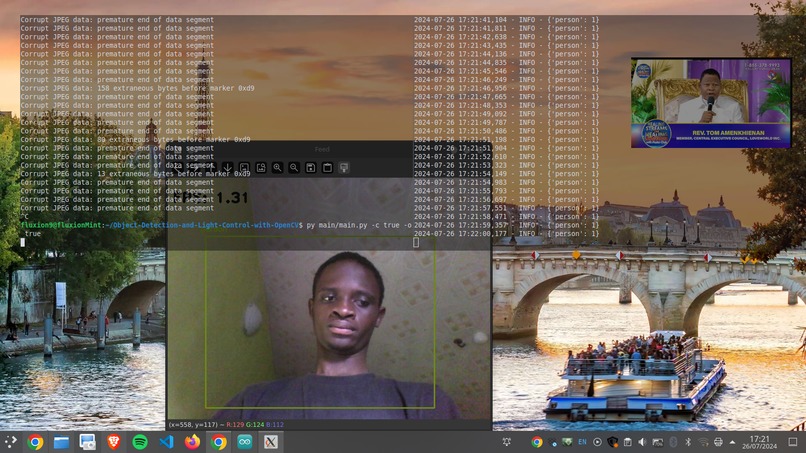Copy Feed image to clipboard
The image size is (806, 453).
pyautogui.click(x=327, y=168)
